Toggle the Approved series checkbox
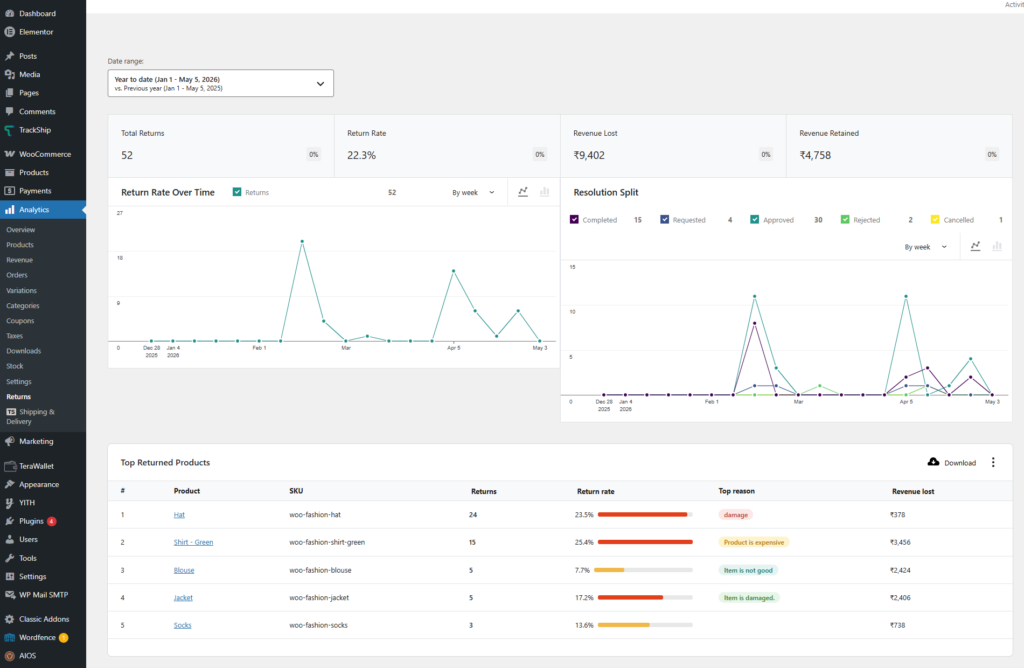The height and width of the screenshot is (668, 1024). 754,219
